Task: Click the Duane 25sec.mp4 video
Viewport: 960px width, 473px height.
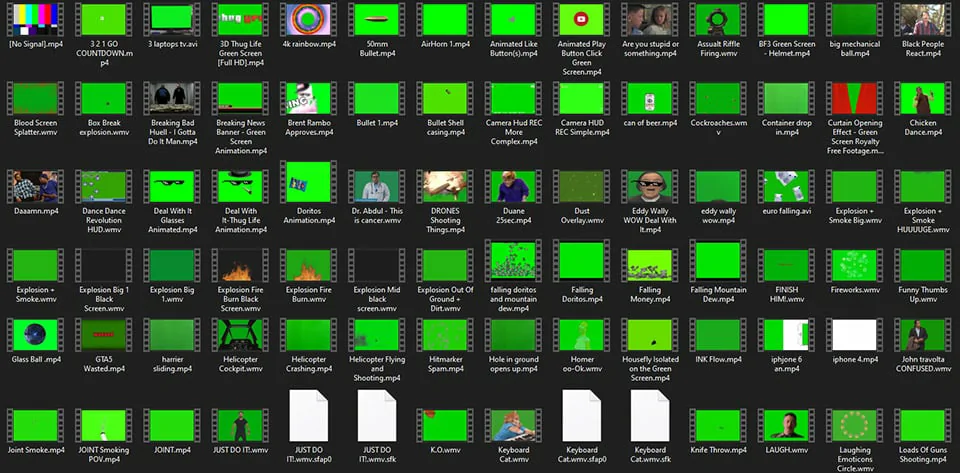Action: [513, 185]
